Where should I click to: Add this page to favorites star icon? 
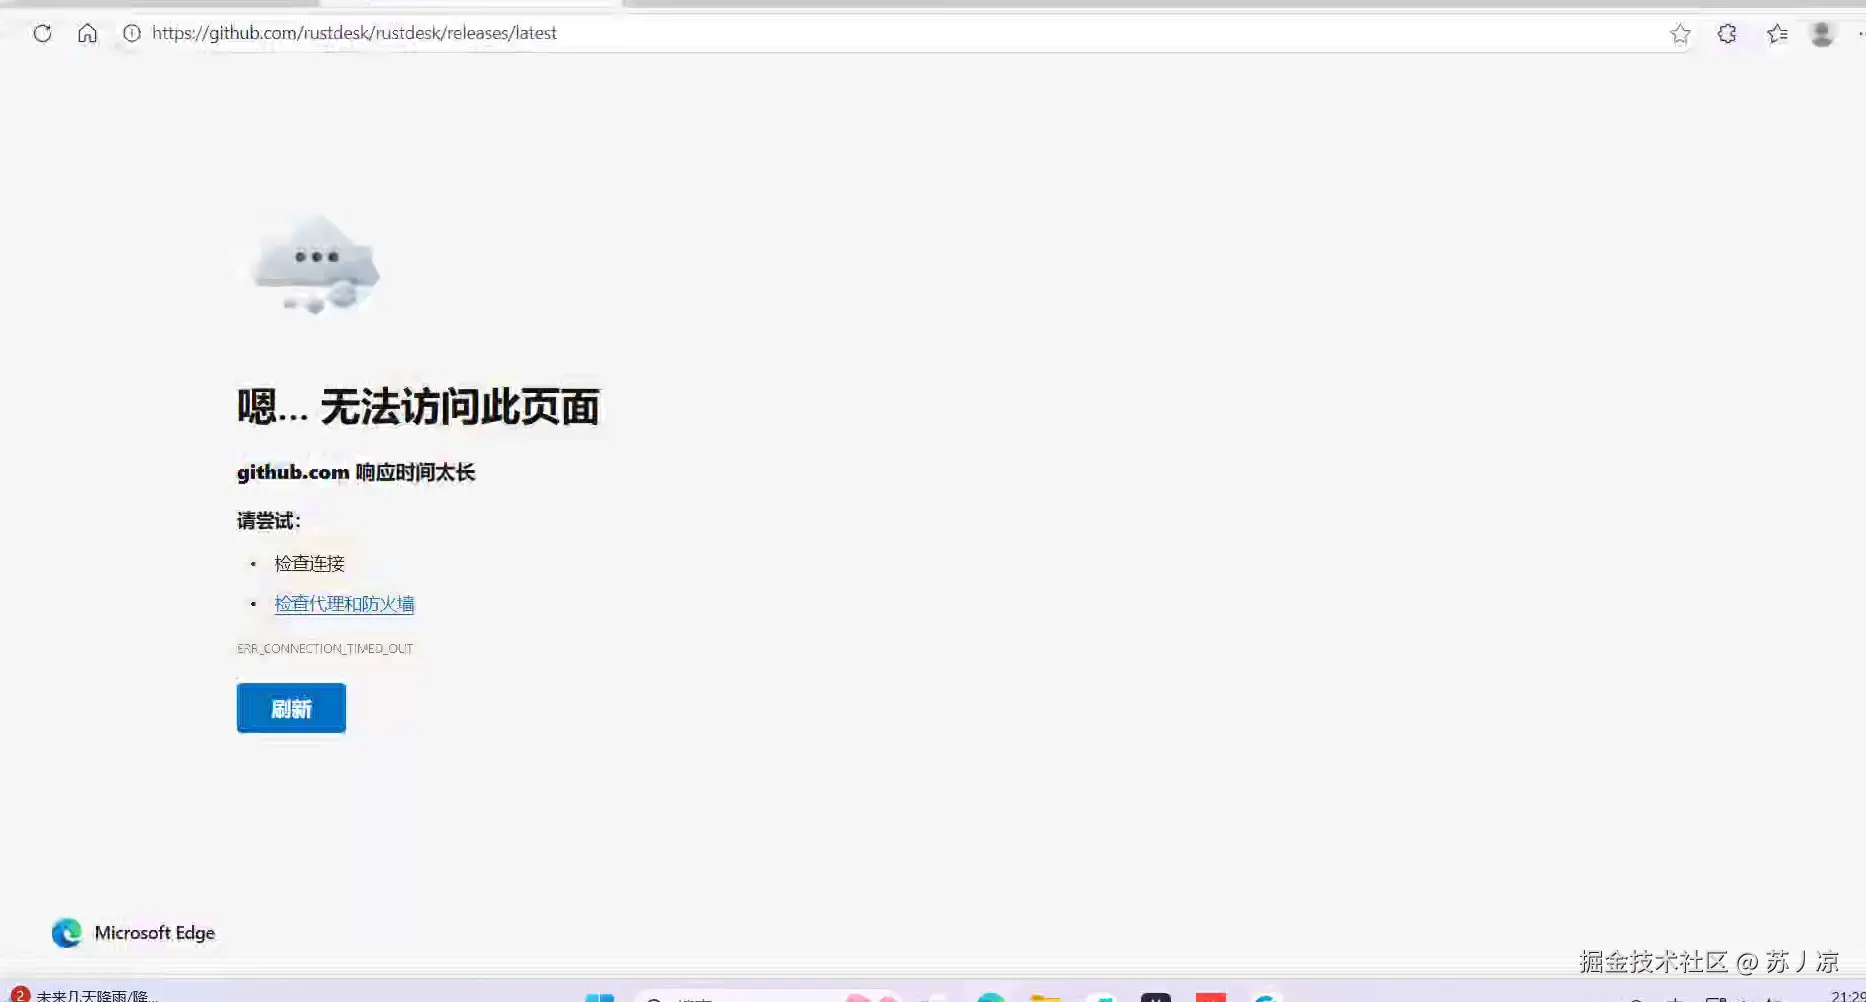click(x=1680, y=34)
